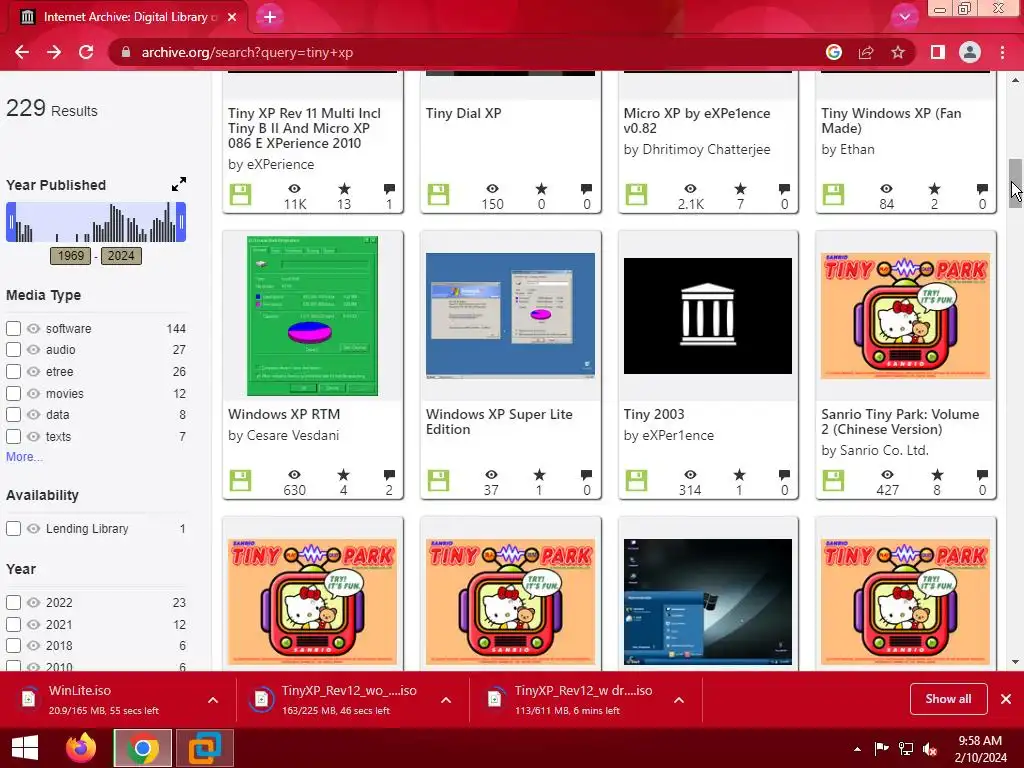Screen dimensions: 1024x768
Task: Show hidden system tray icons
Action: click(857, 748)
